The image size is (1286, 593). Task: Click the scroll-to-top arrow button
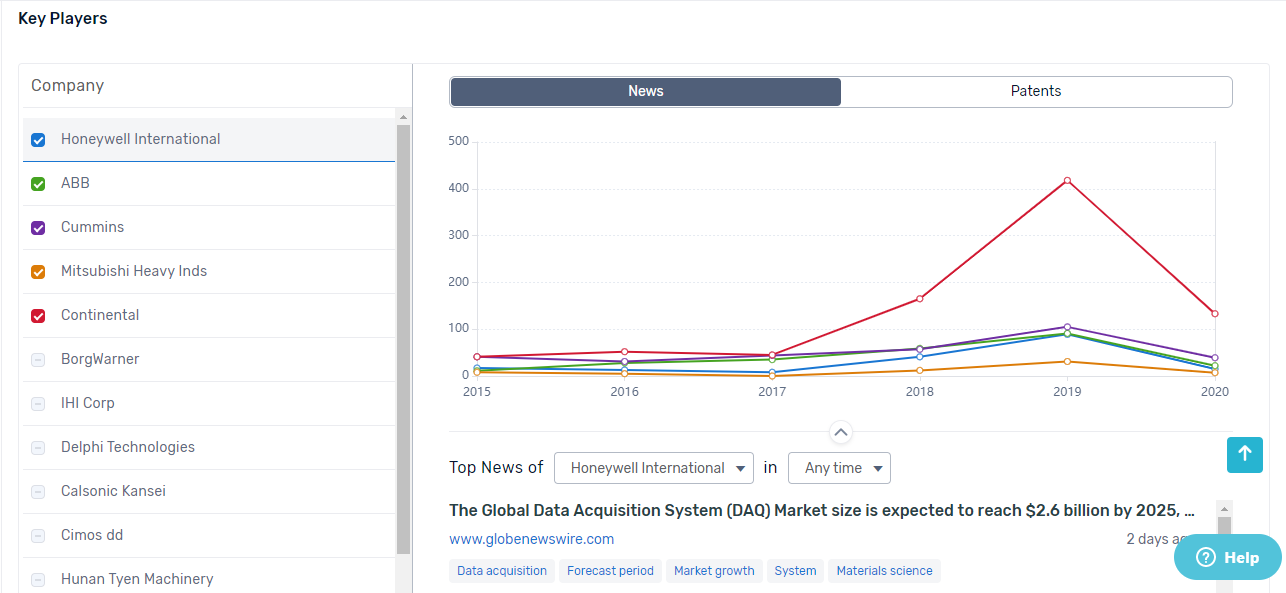(x=1245, y=455)
